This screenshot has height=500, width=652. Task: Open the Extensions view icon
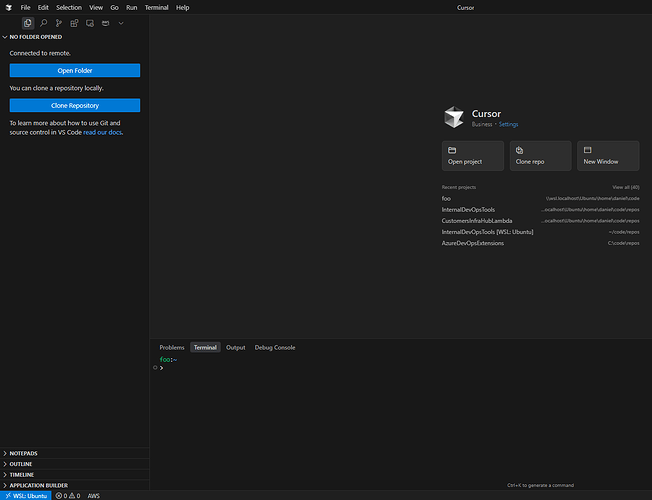(x=74, y=23)
